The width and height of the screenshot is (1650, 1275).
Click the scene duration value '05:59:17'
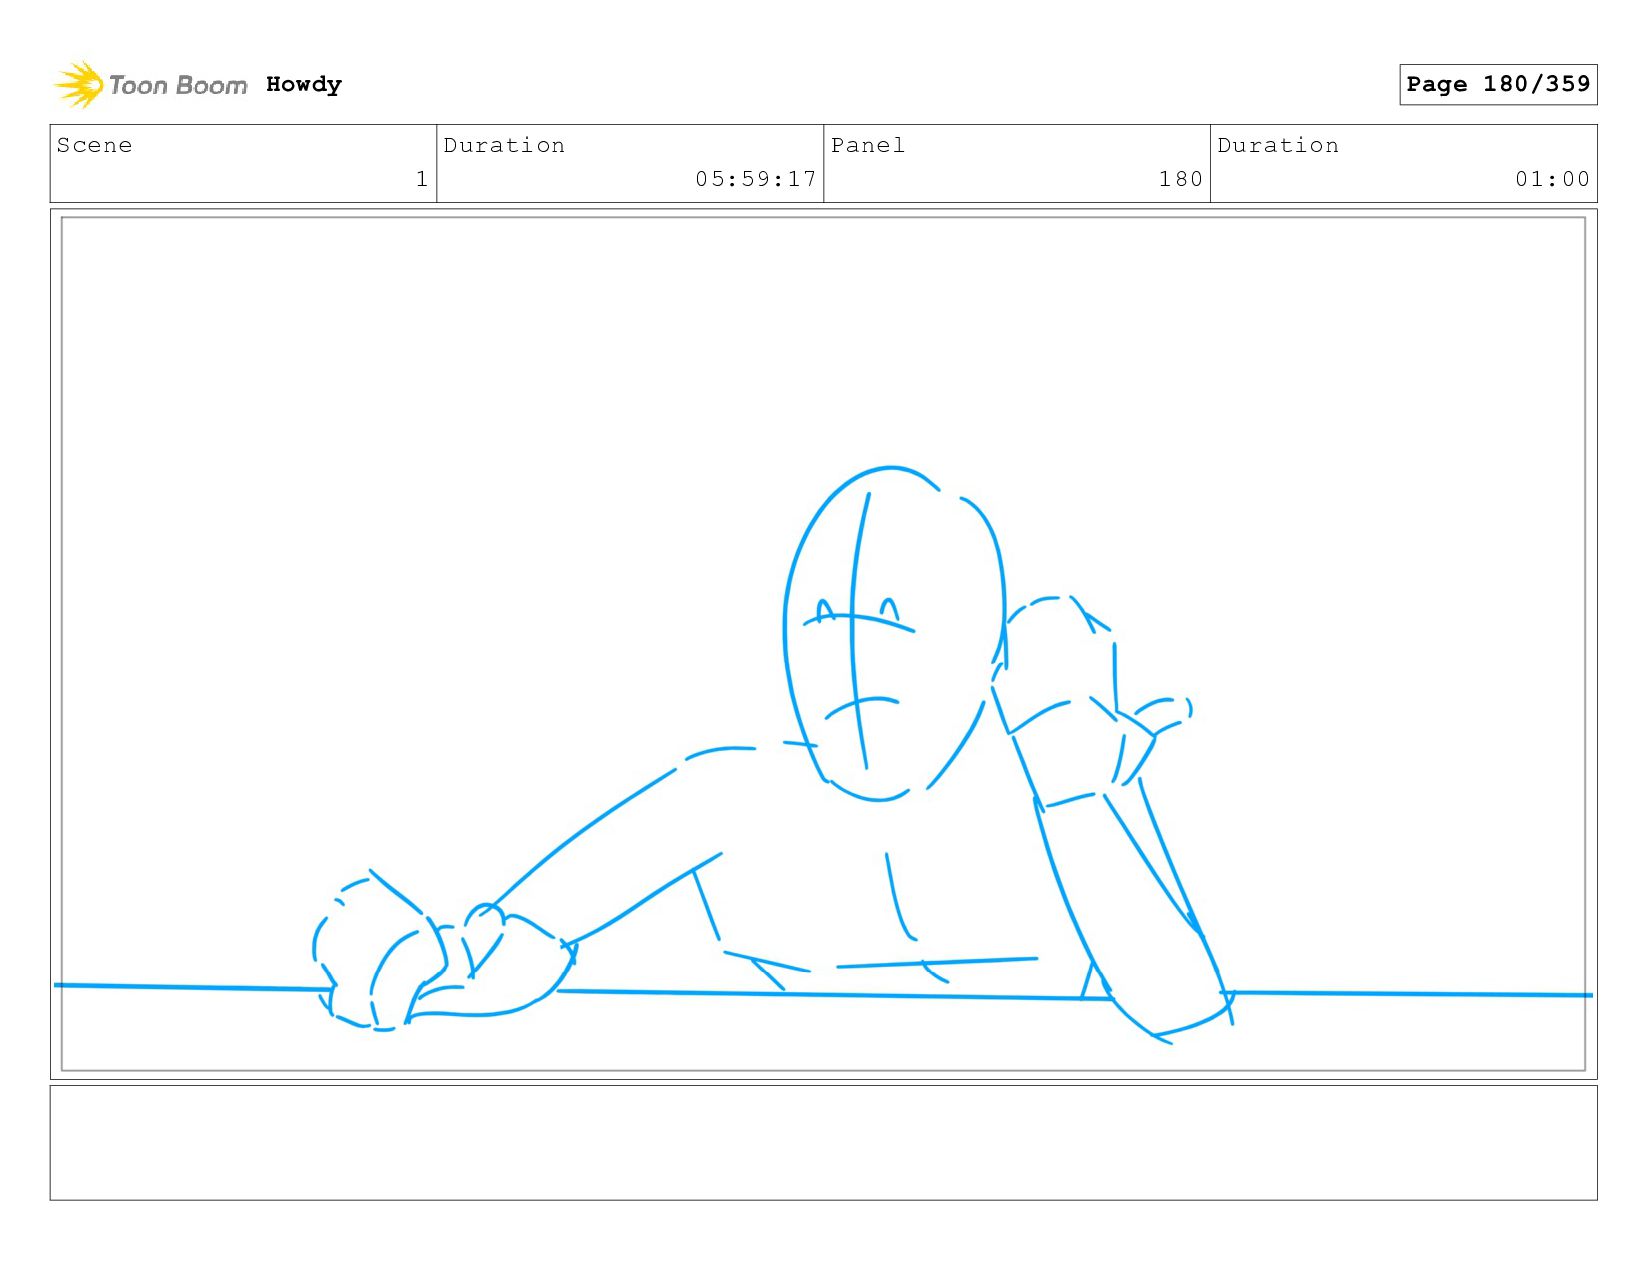[756, 179]
